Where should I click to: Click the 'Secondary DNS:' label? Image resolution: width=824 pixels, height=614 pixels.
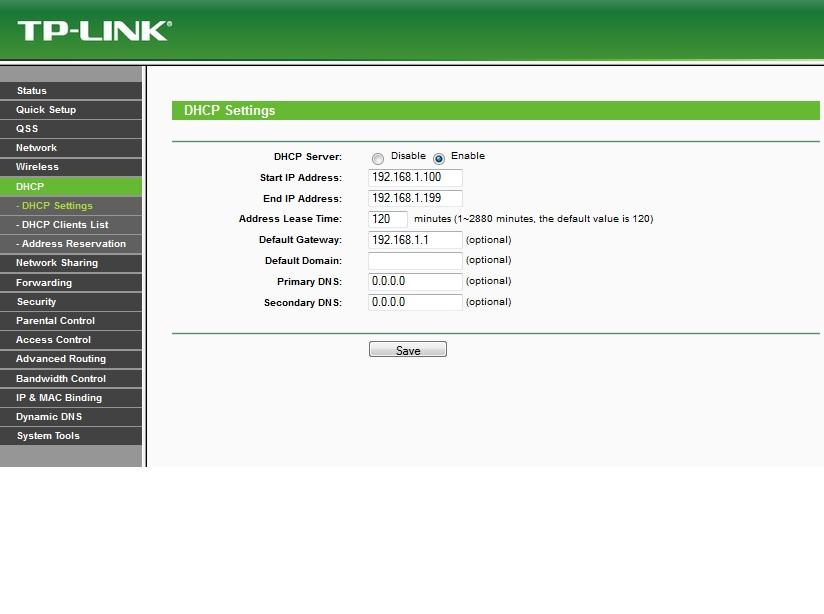pos(303,303)
